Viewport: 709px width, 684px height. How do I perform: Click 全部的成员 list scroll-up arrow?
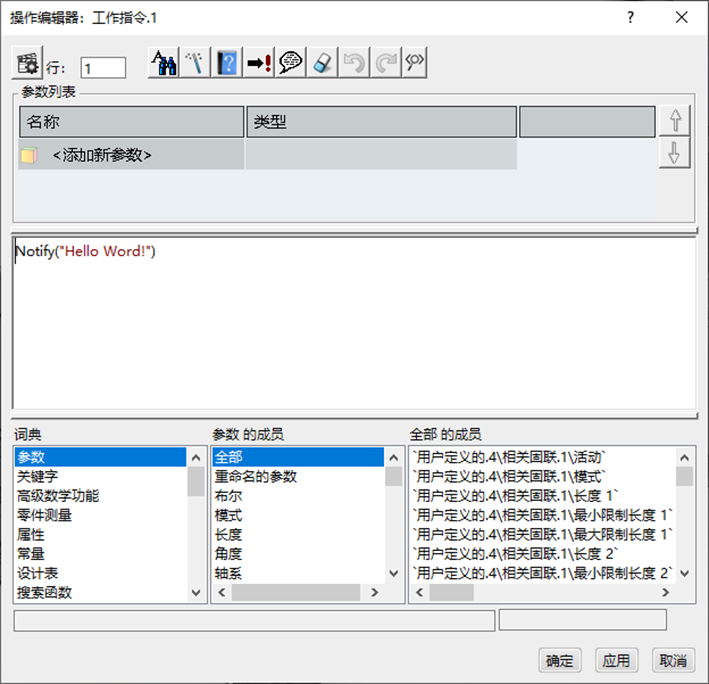(x=685, y=458)
